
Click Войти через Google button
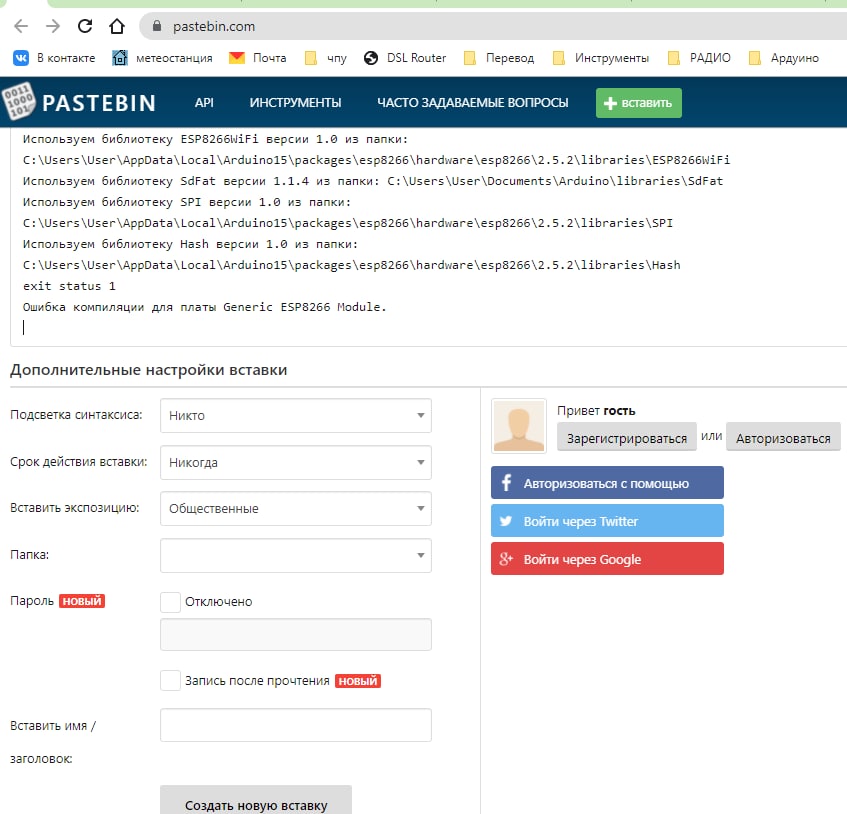pyautogui.click(x=607, y=559)
